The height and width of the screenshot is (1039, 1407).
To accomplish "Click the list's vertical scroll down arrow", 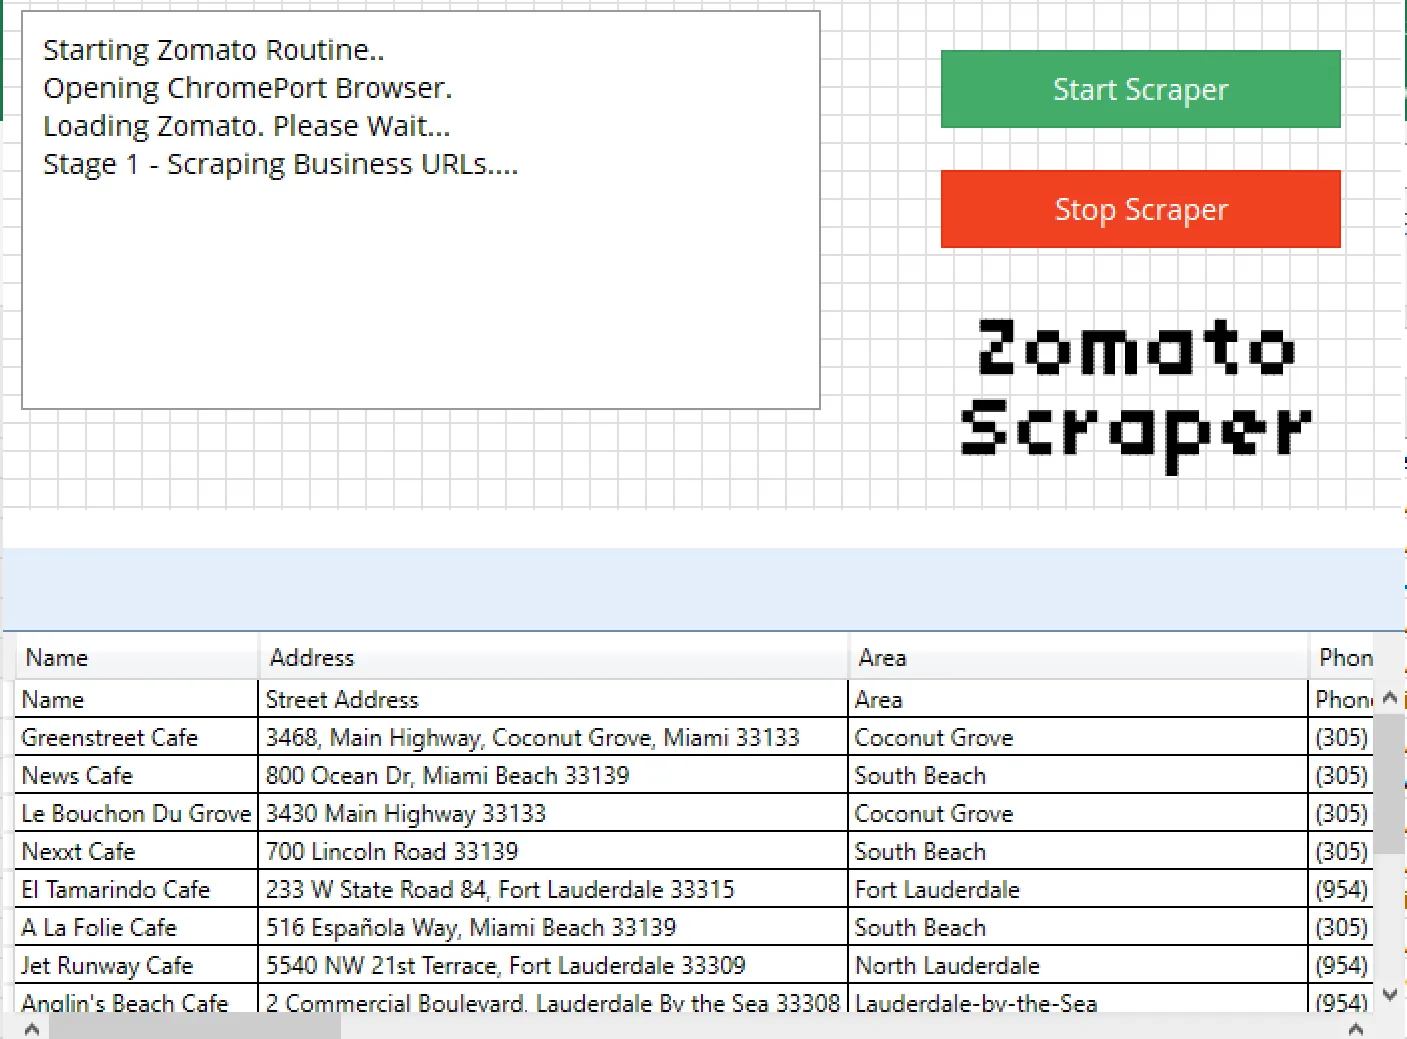I will click(x=1389, y=994).
